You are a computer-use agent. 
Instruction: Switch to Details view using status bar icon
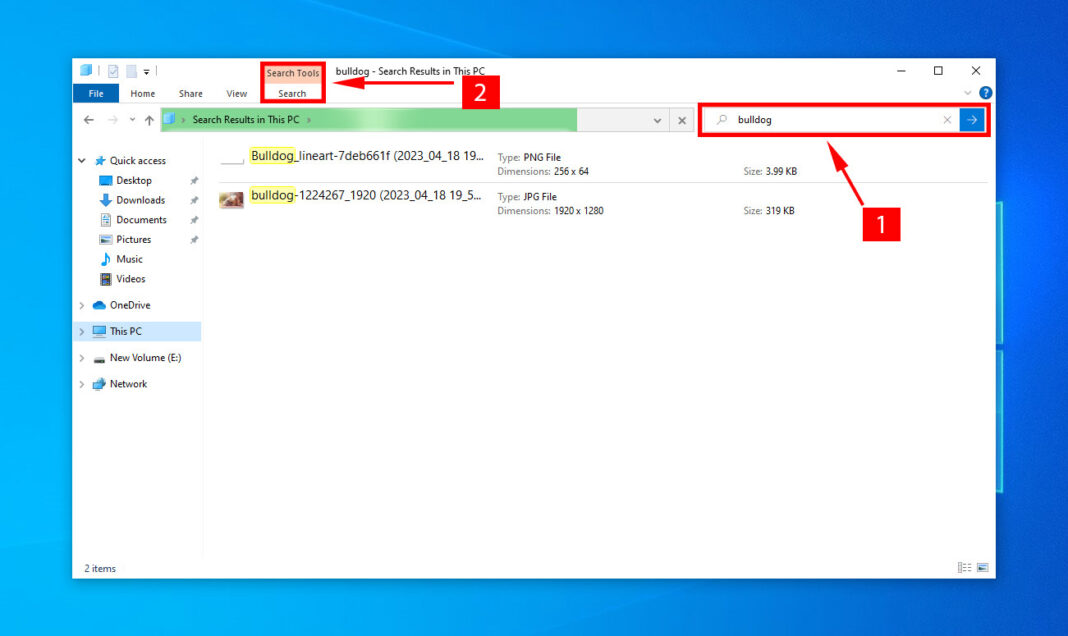click(x=961, y=567)
